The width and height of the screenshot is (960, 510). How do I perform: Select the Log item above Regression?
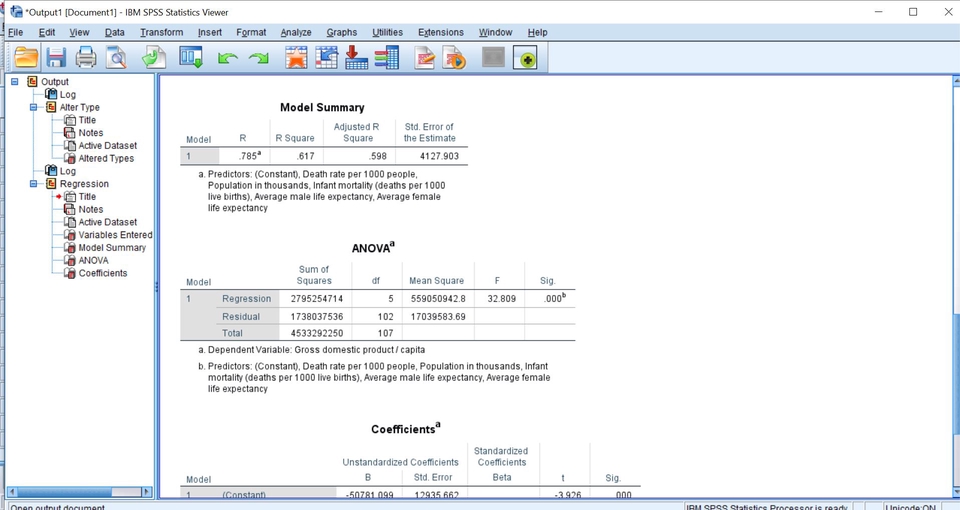click(67, 171)
